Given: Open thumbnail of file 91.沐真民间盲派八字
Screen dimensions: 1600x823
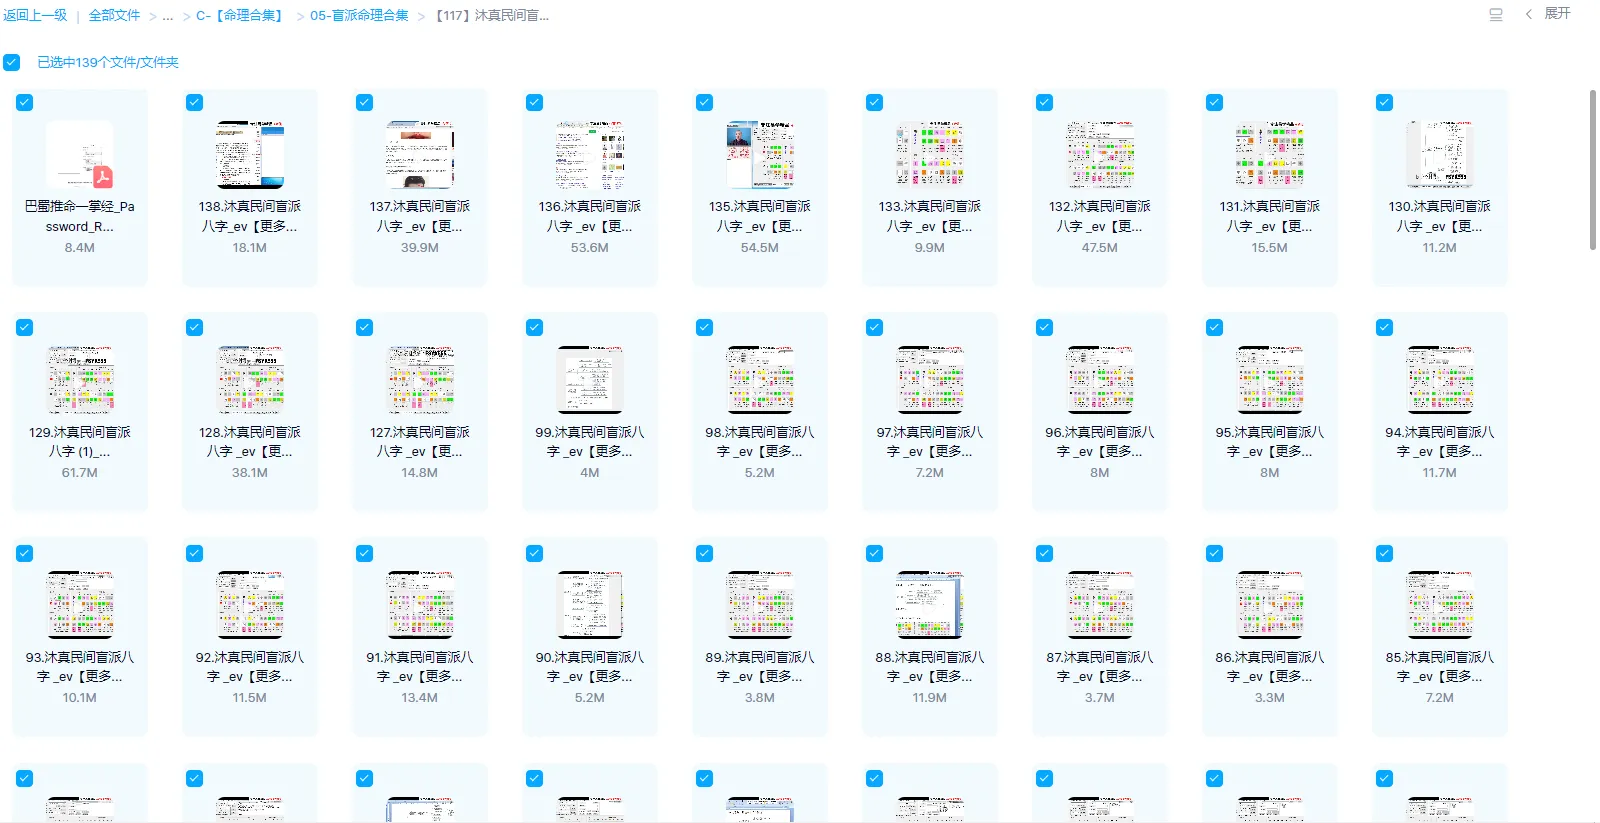Looking at the screenshot, I should pyautogui.click(x=420, y=605).
